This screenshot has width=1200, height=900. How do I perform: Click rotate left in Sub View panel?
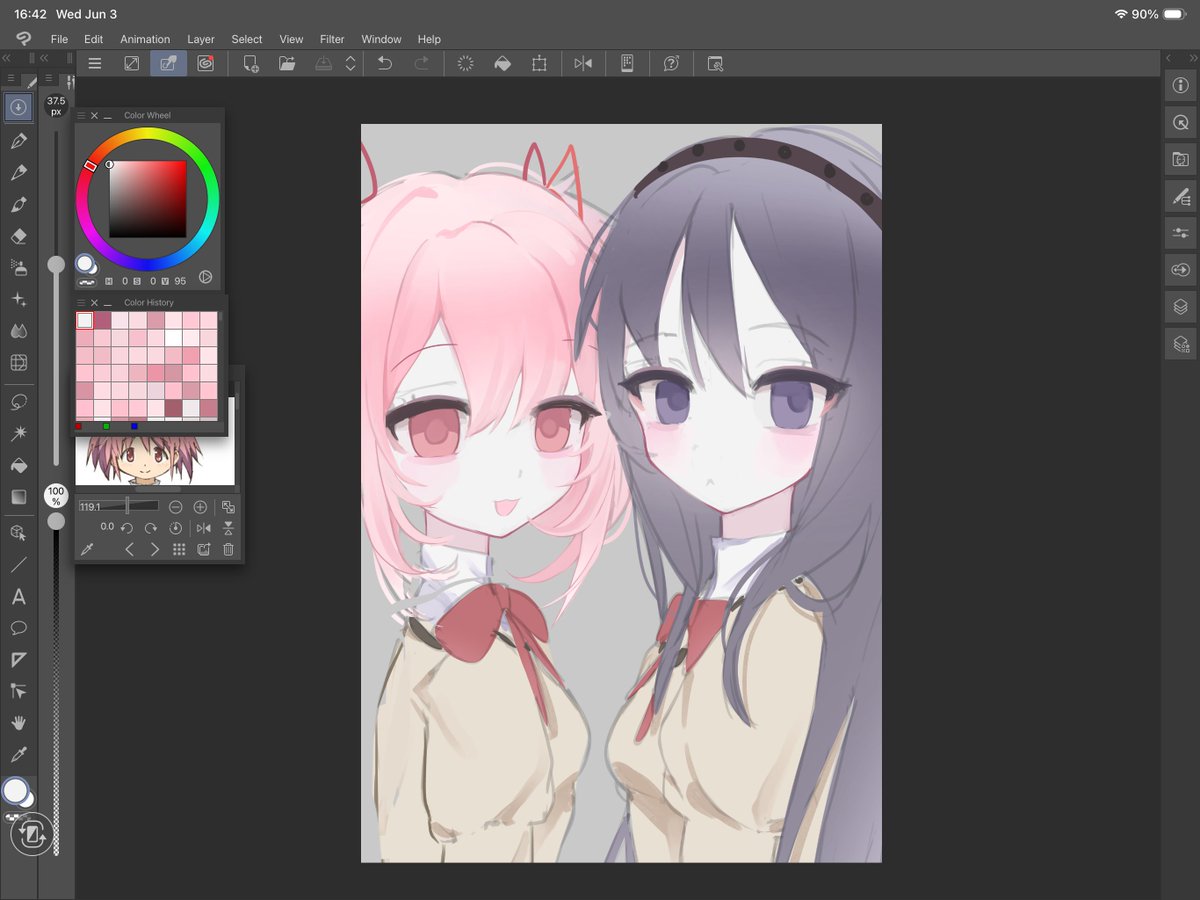[127, 528]
